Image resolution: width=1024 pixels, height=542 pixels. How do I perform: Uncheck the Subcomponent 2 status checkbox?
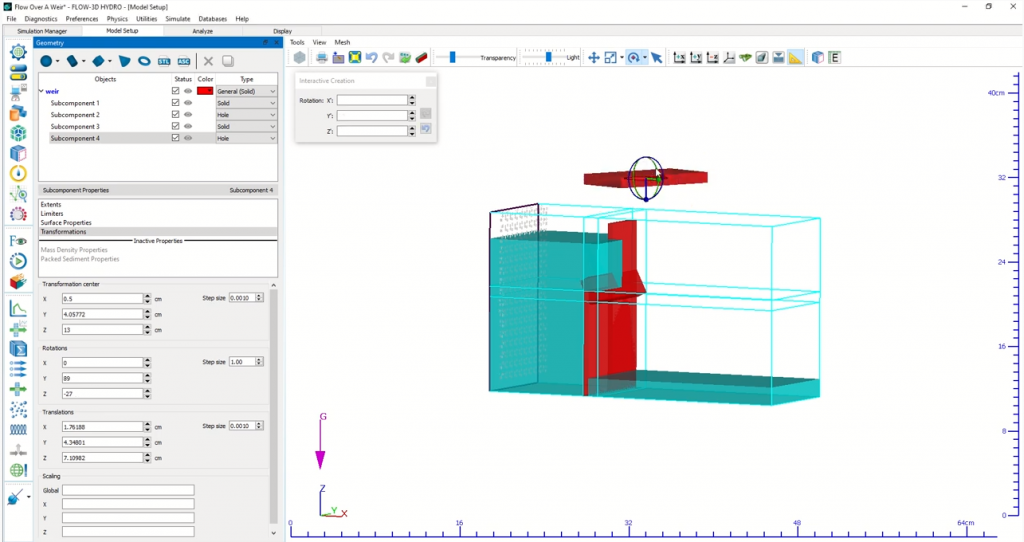coord(176,115)
